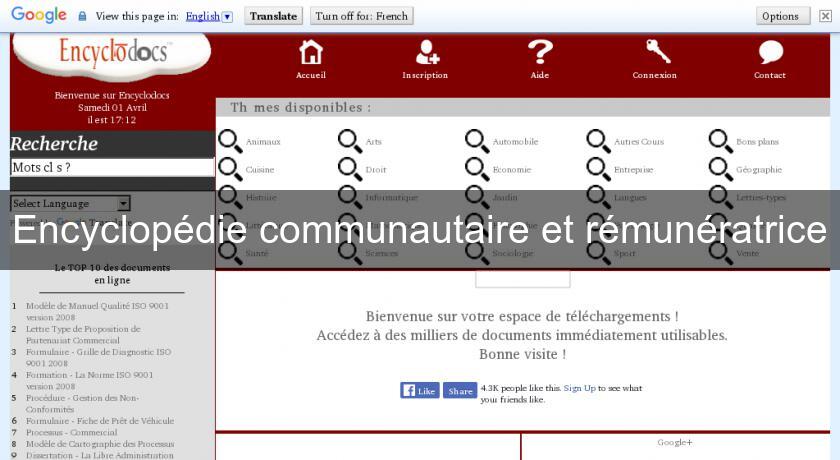
Task: Click magnifier icon next to Entreprise
Action: (598, 170)
